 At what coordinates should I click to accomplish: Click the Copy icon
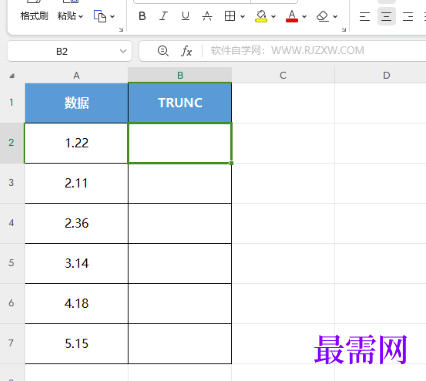click(x=100, y=16)
